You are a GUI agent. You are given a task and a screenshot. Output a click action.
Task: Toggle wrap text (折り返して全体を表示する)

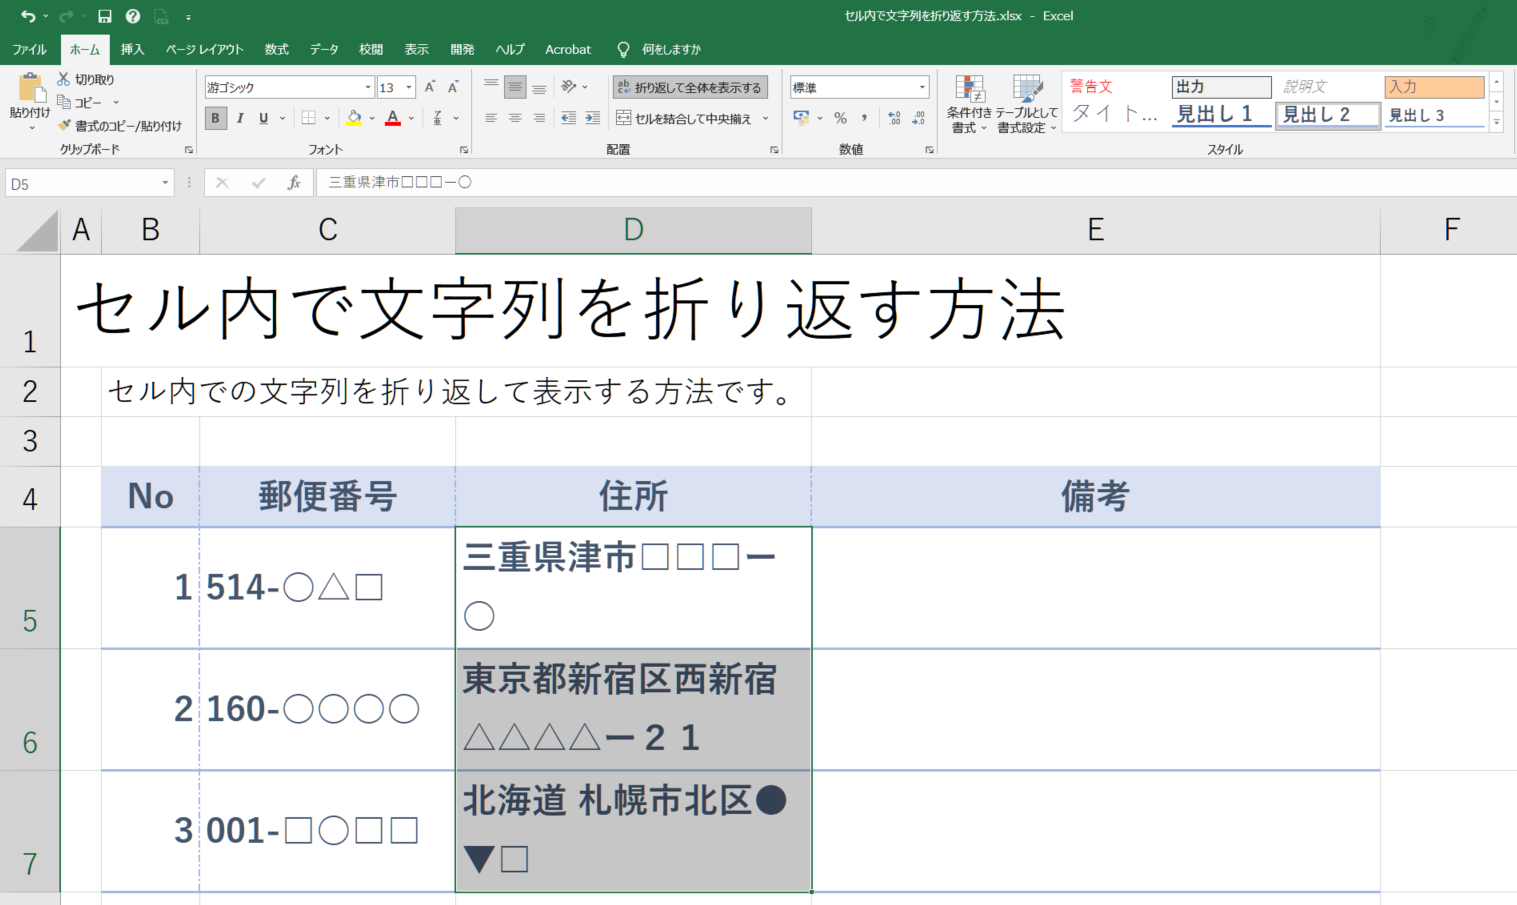pyautogui.click(x=690, y=88)
